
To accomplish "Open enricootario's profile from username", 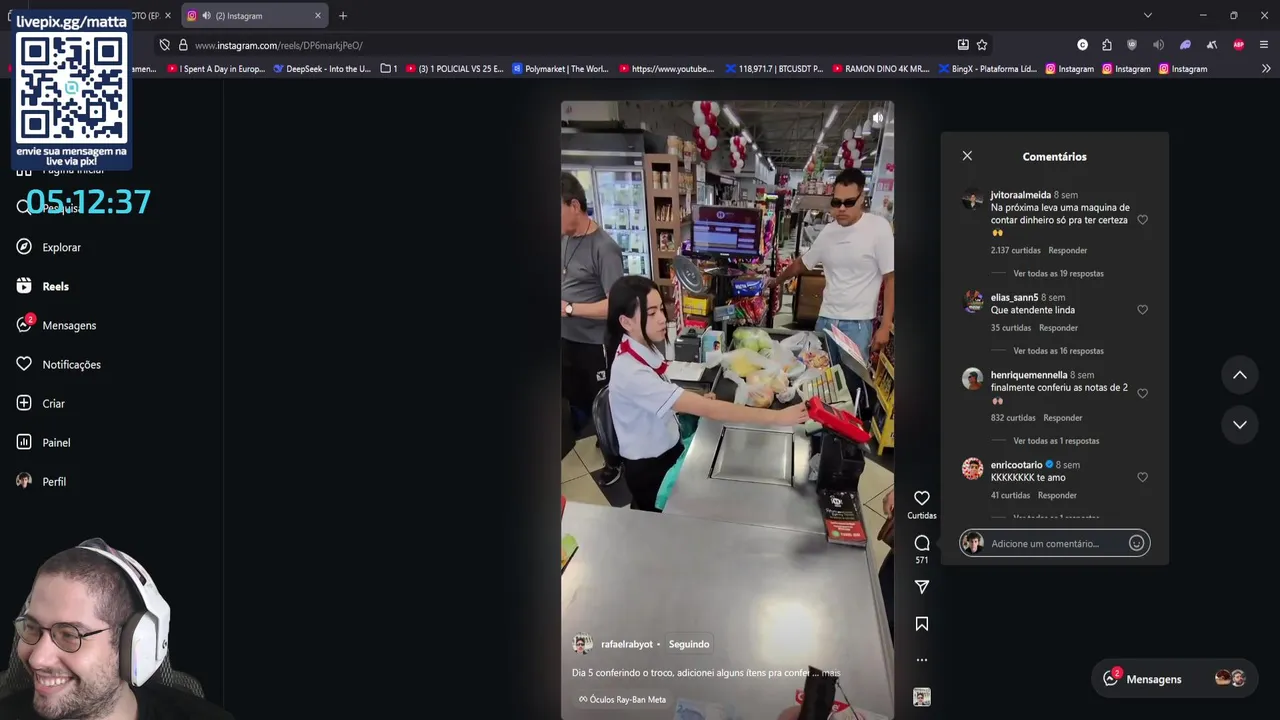I will coord(1016,465).
